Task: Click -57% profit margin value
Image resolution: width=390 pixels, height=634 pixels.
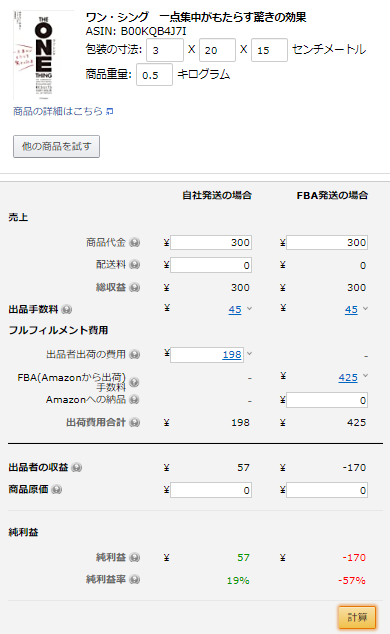Action: tap(352, 581)
